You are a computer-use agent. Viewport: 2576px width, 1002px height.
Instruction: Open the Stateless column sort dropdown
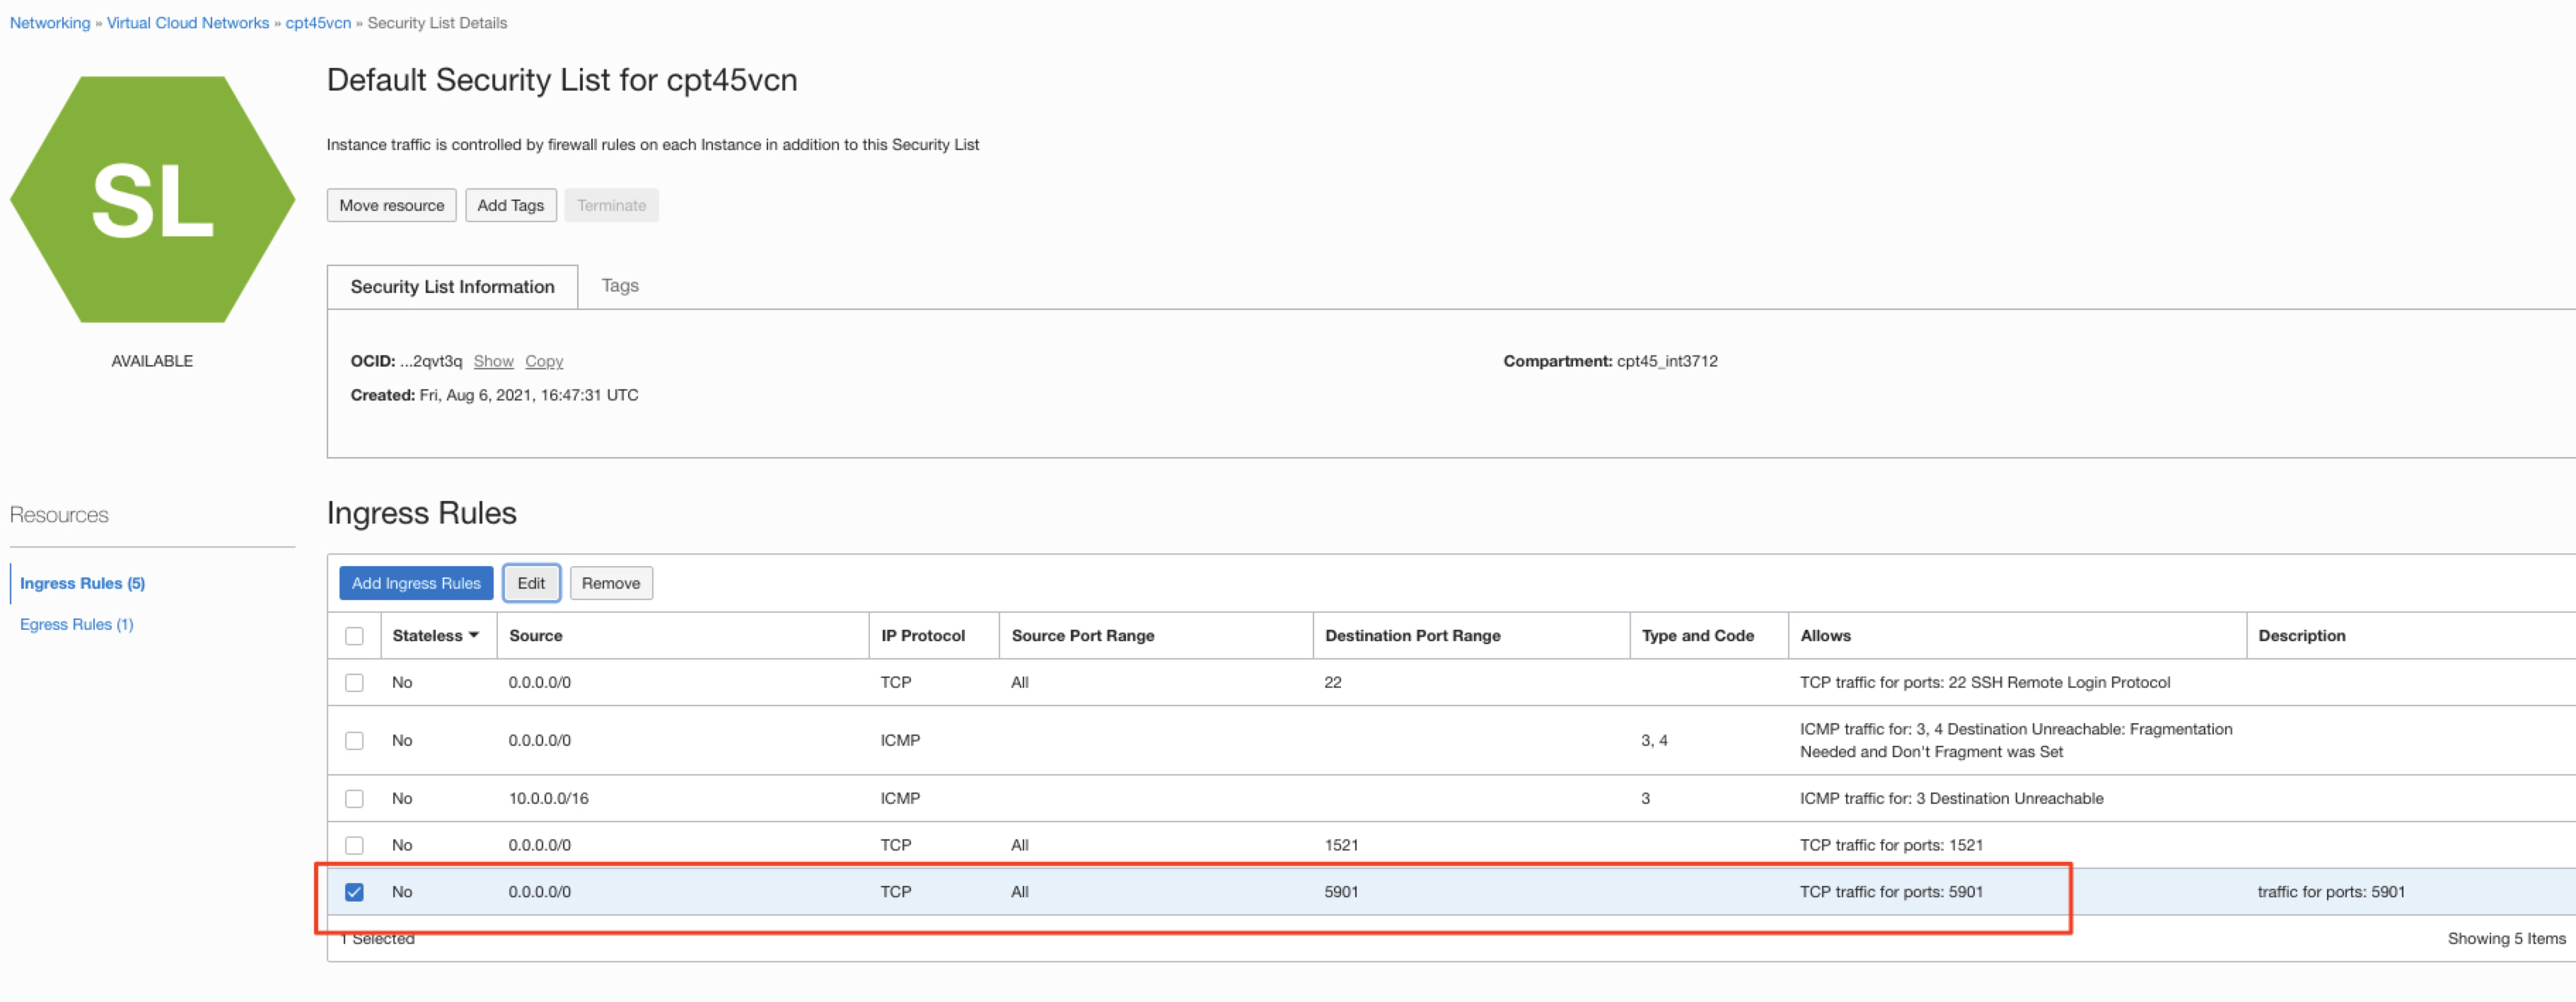(x=473, y=635)
